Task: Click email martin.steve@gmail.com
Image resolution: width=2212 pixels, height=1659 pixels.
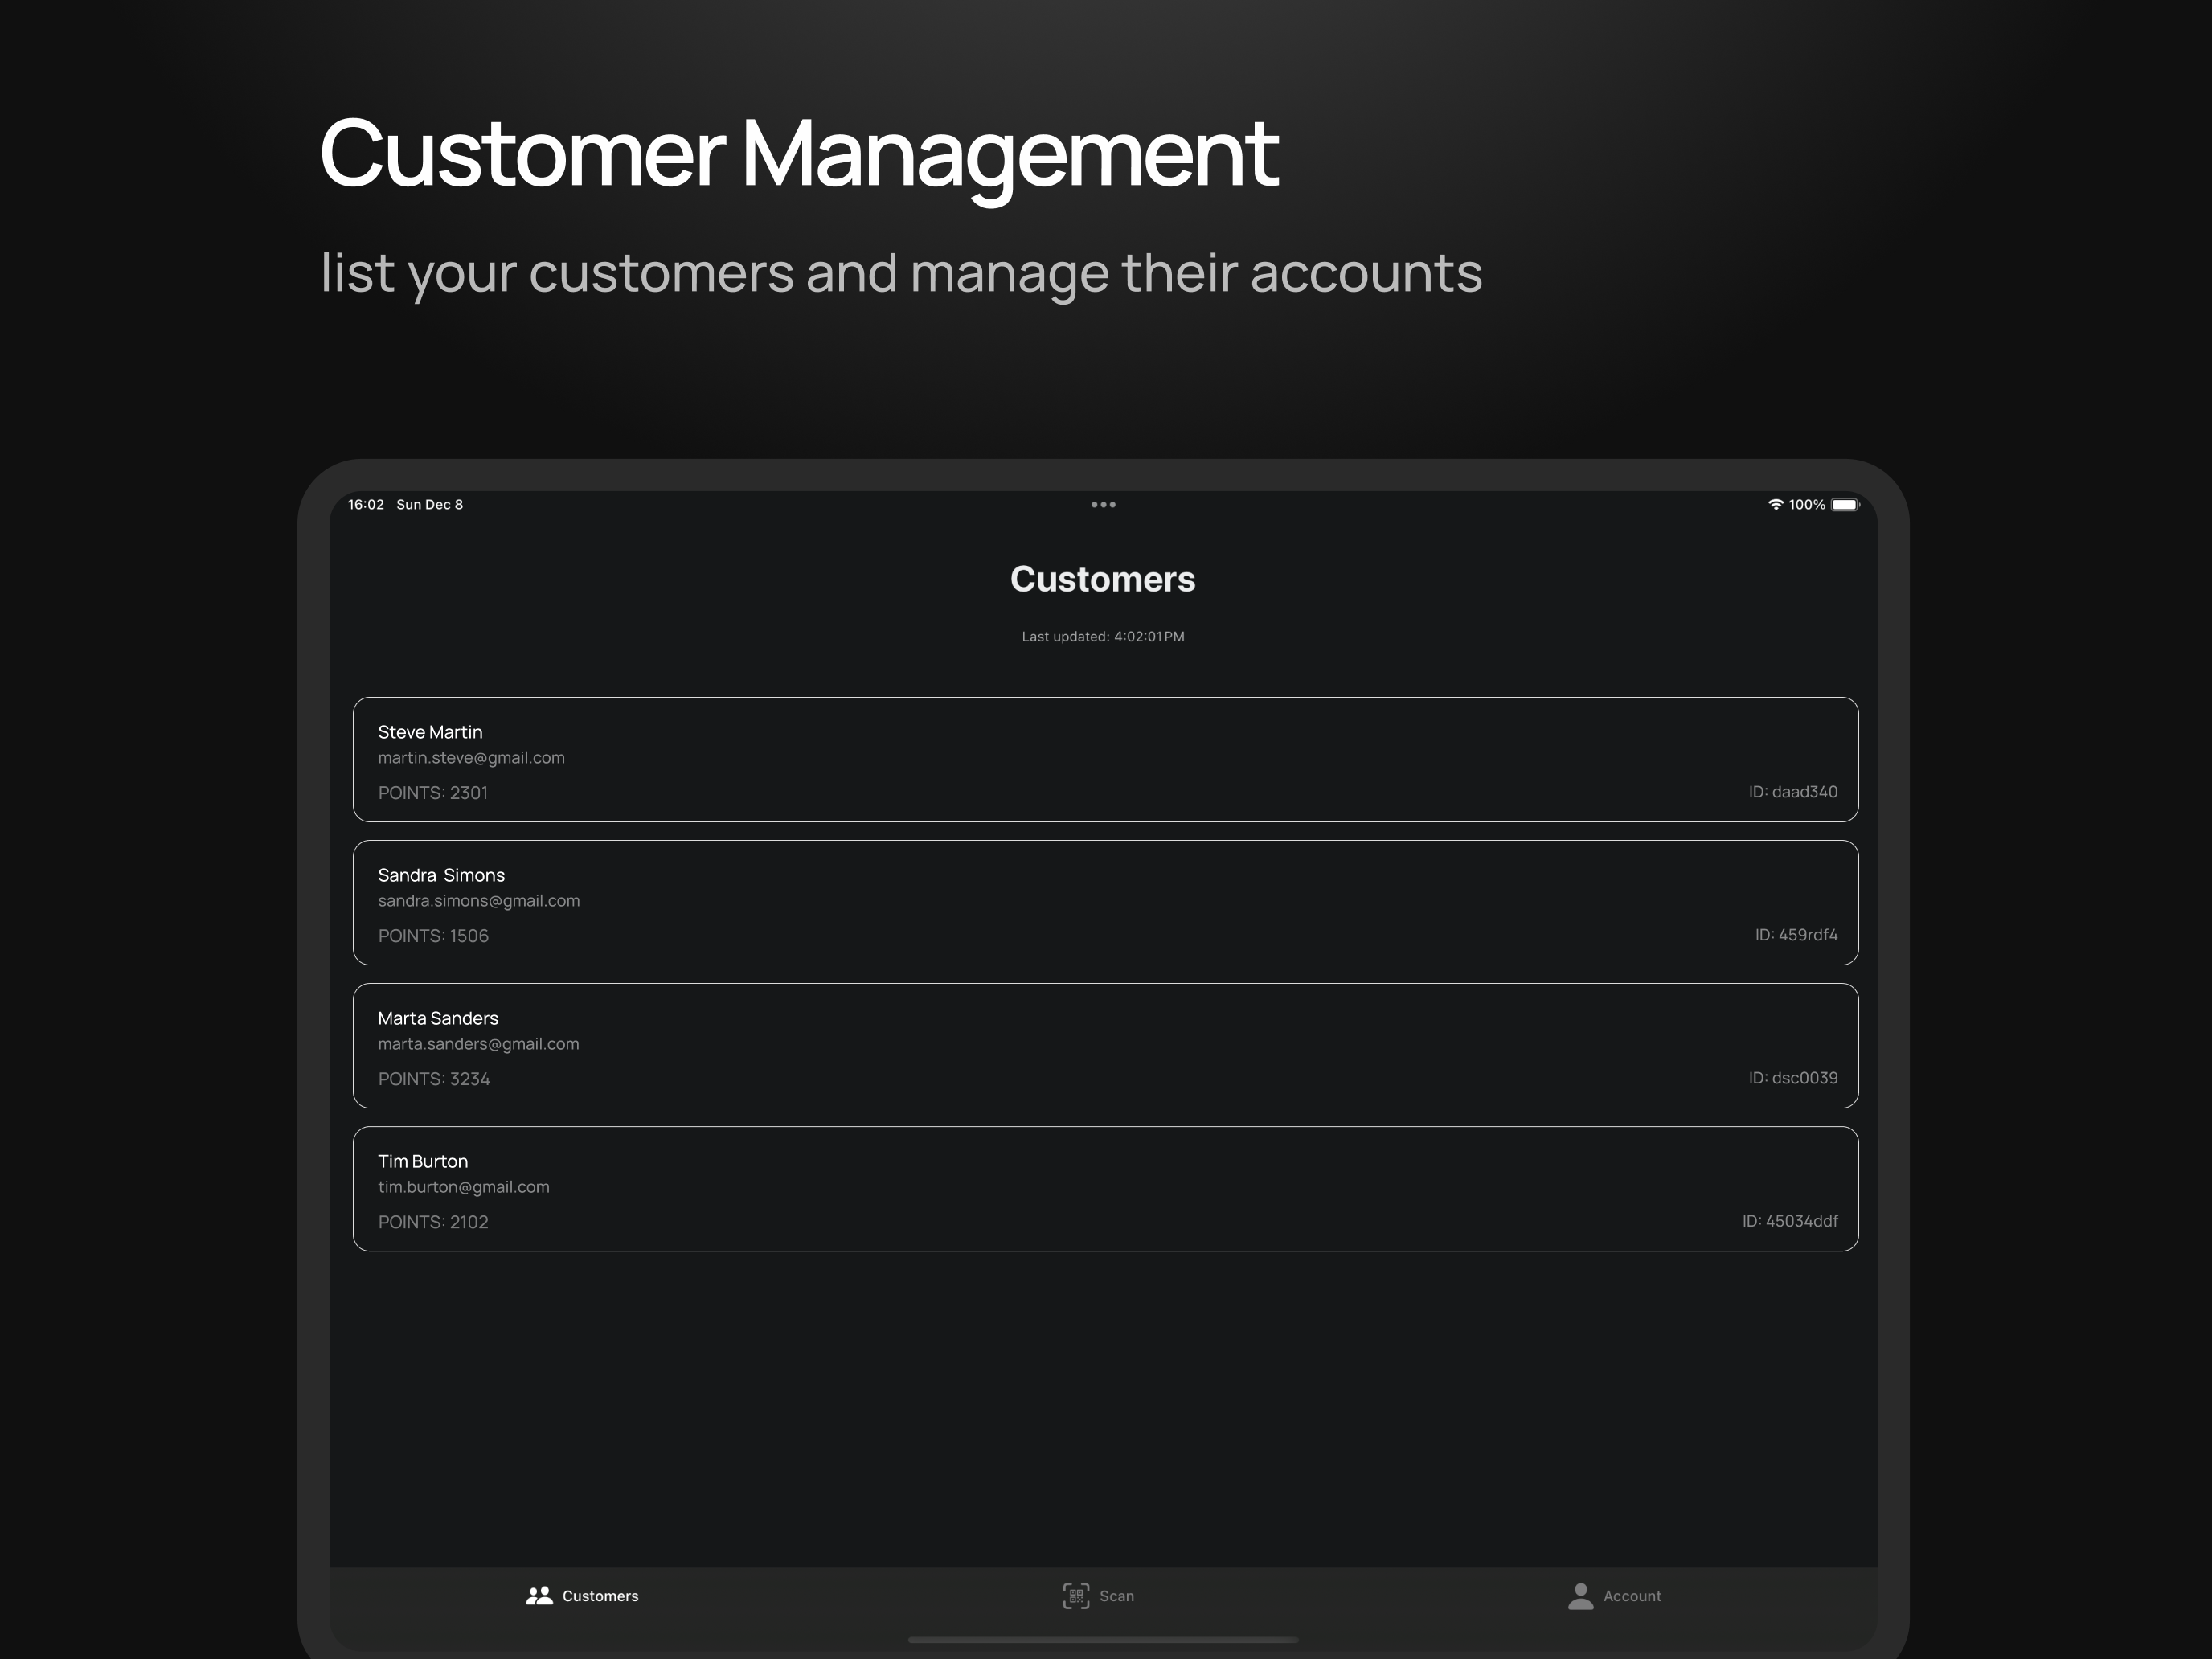Action: click(x=471, y=758)
